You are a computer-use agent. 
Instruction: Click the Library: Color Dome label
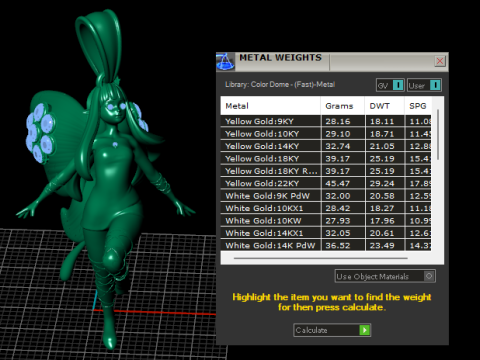280,85
